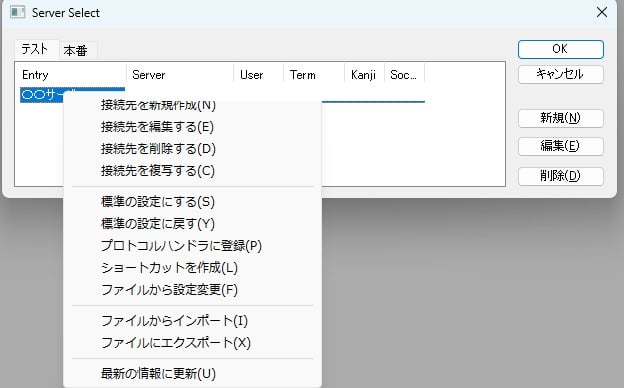
Task: Click the 削除(D) button
Action: 560,176
